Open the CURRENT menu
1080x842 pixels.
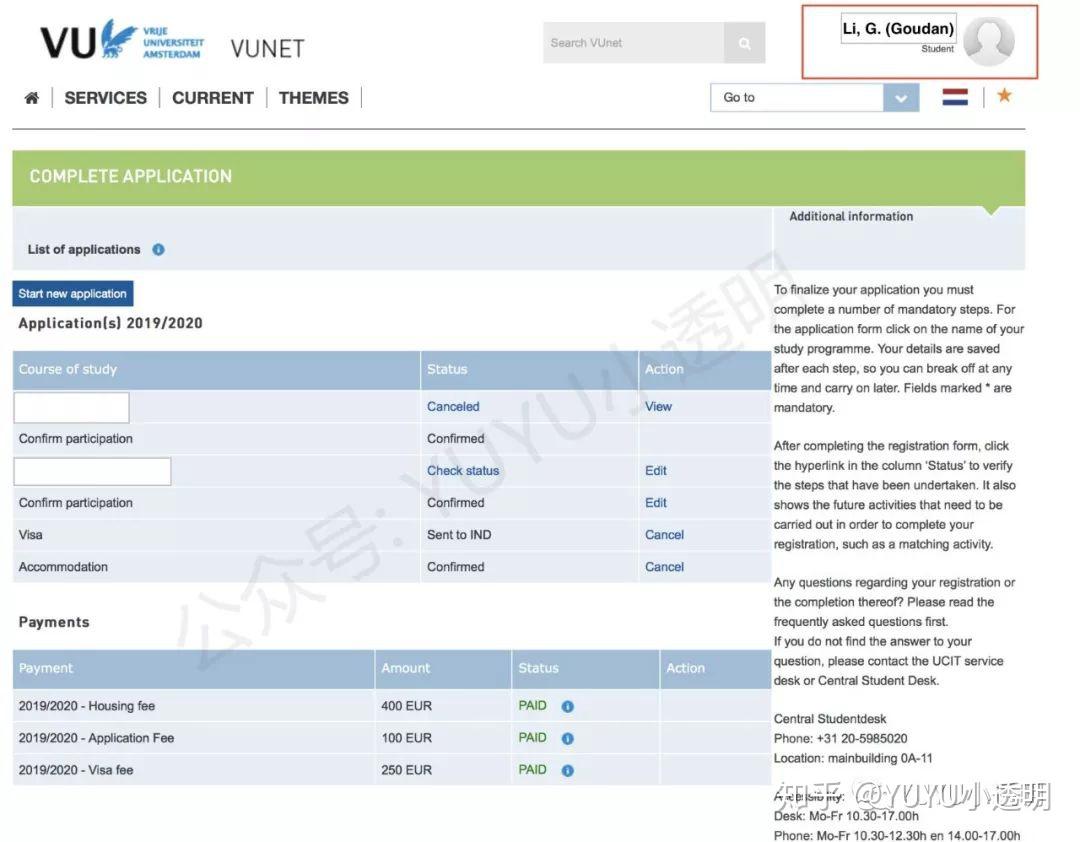[x=213, y=98]
